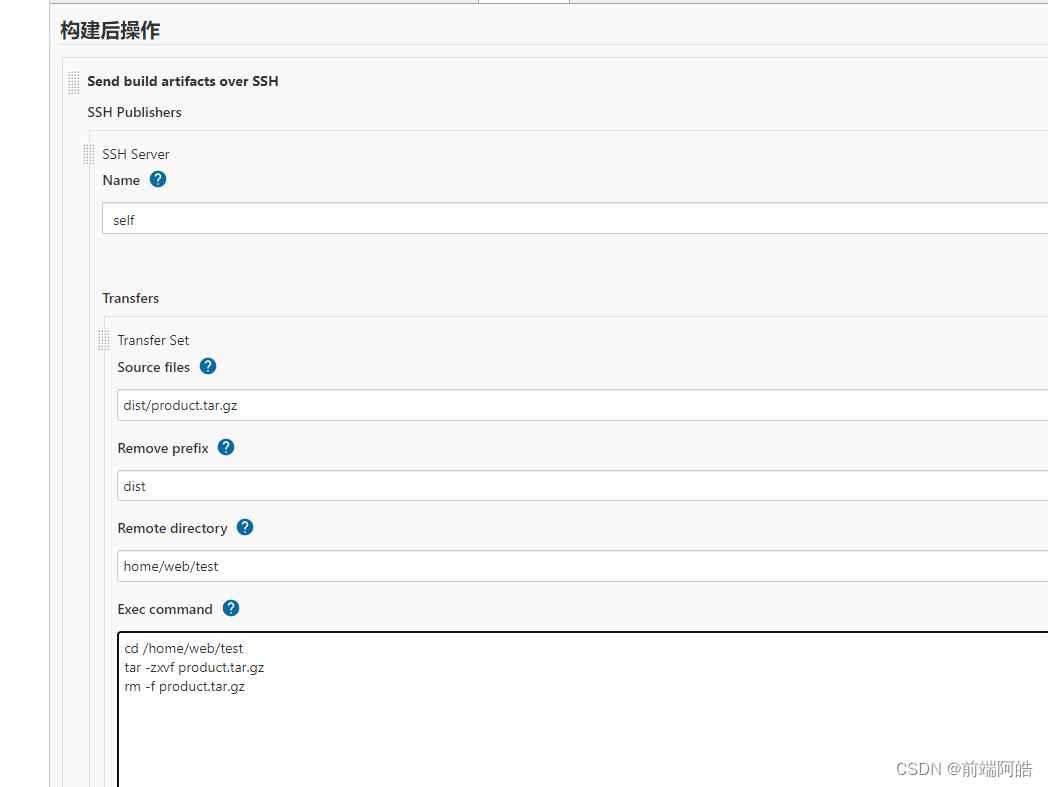
Task: Click the Transfers section label
Action: coord(130,298)
